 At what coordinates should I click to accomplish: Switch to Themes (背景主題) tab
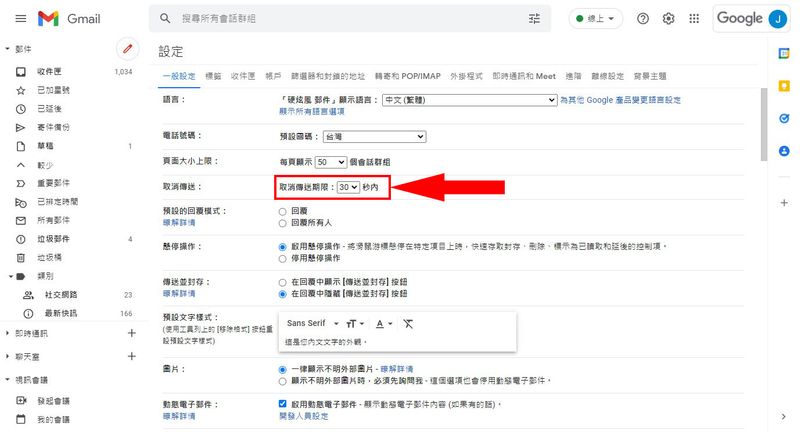pos(650,76)
